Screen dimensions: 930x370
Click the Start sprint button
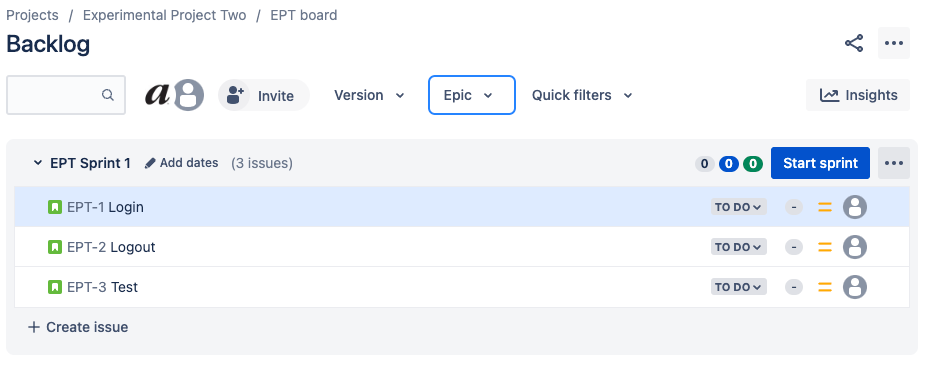820,163
